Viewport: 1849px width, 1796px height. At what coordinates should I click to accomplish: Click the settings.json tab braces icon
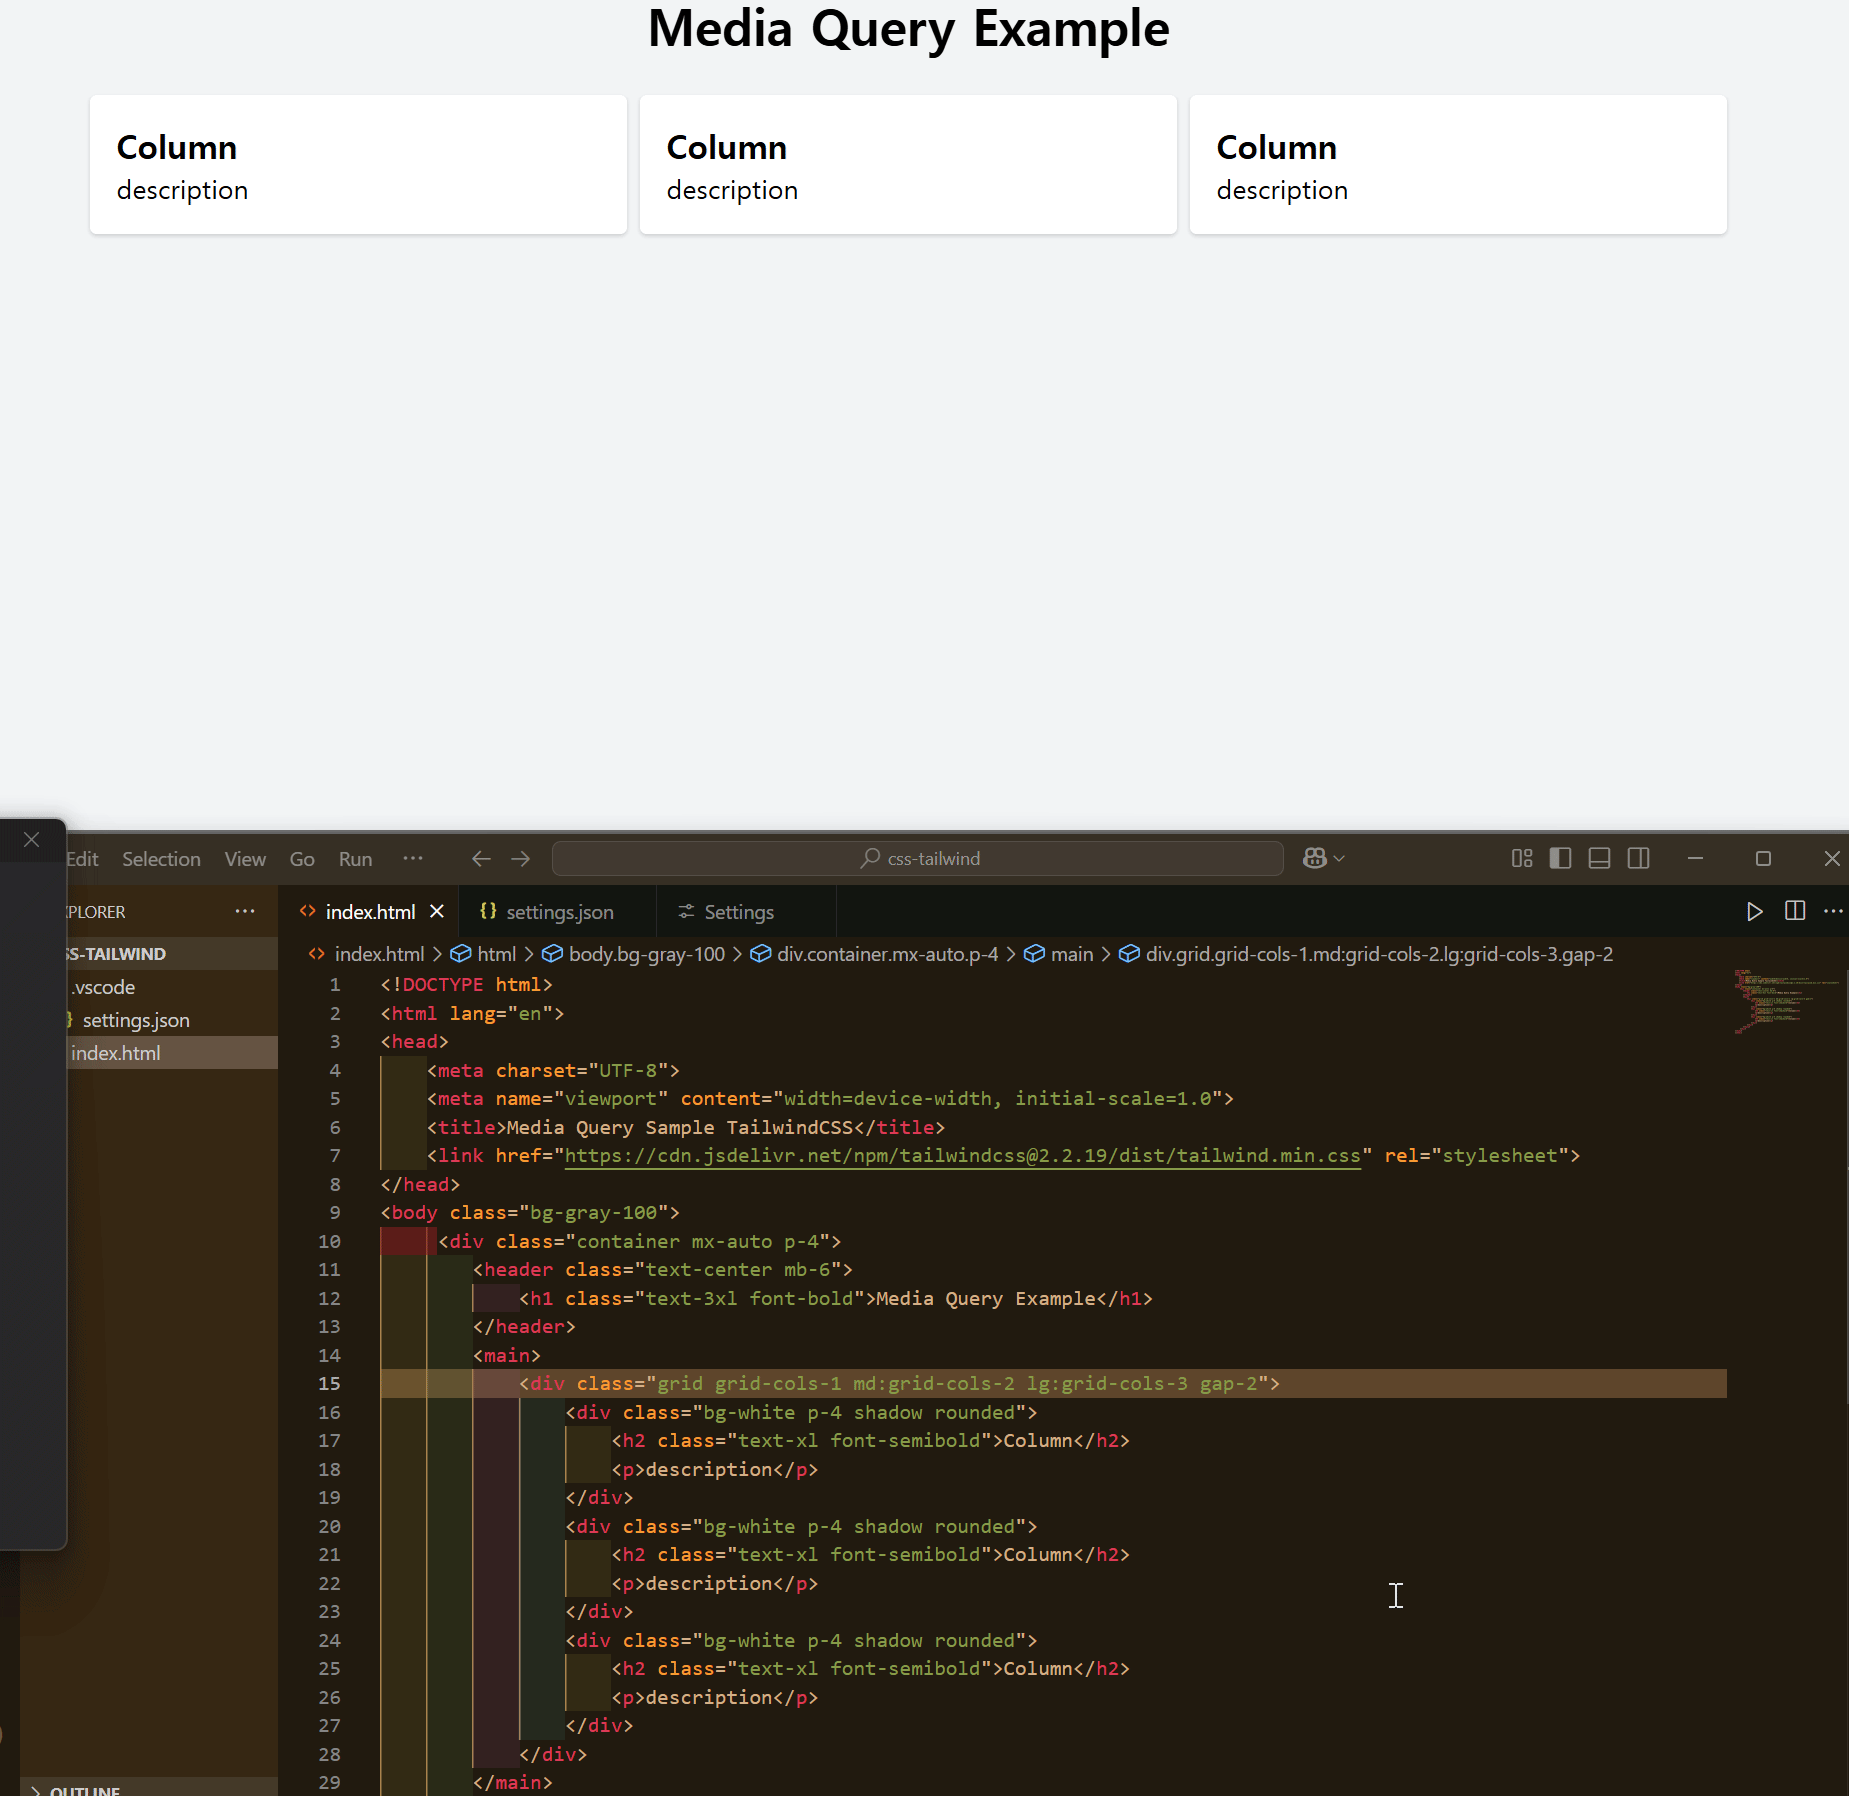[488, 911]
